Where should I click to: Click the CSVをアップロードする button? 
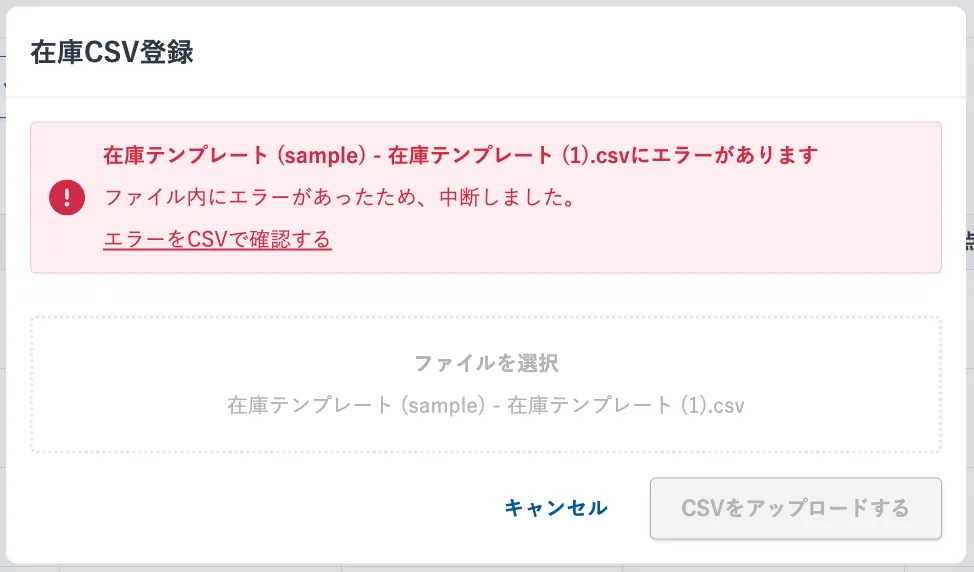pyautogui.click(x=795, y=508)
